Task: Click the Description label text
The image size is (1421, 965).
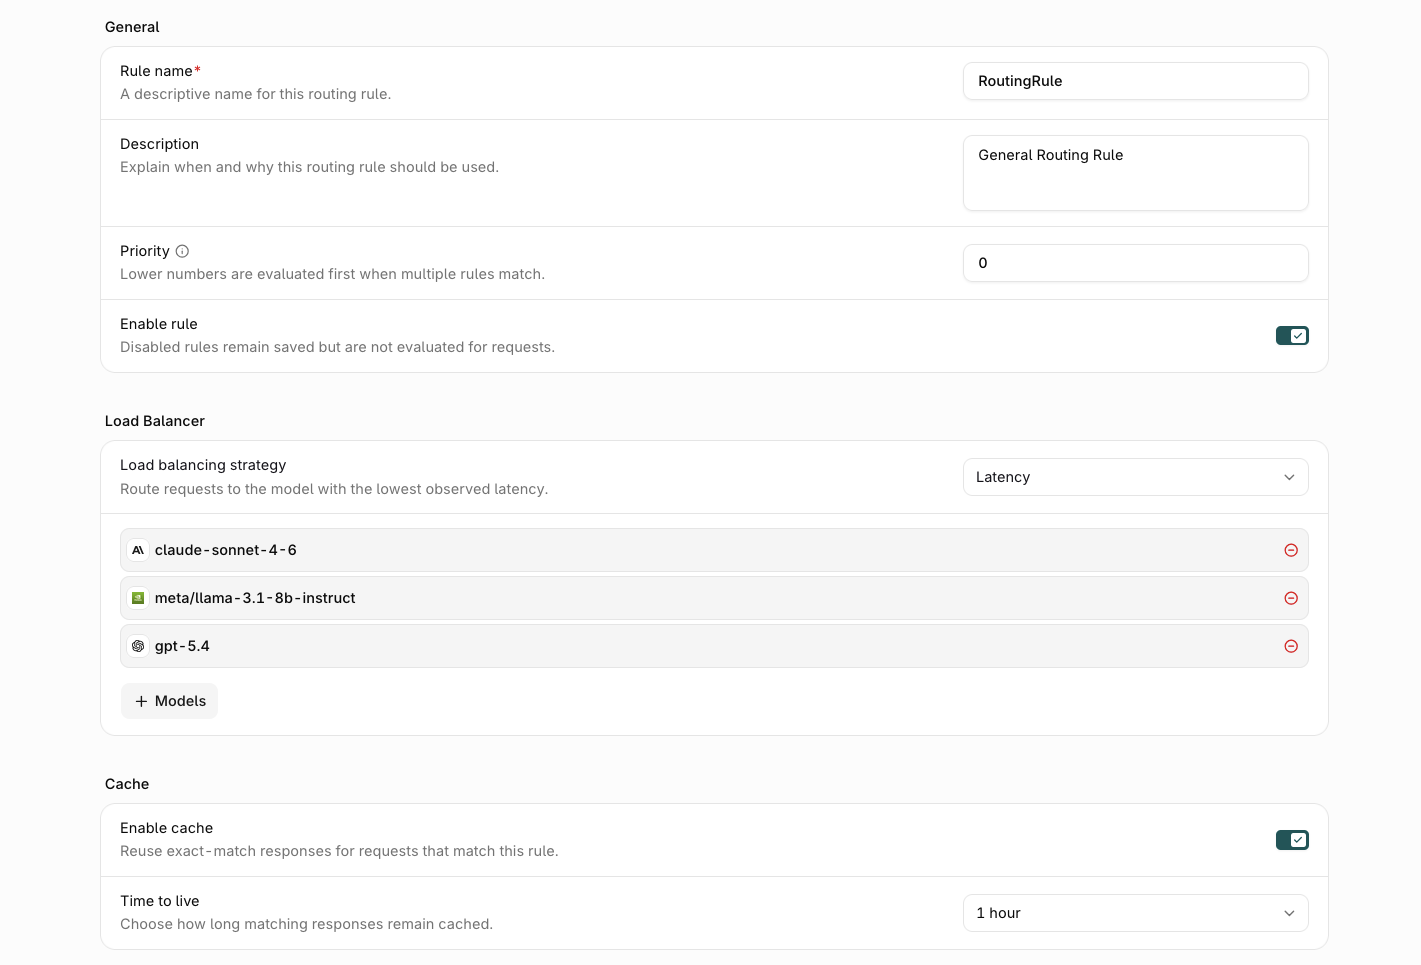Action: (x=159, y=144)
